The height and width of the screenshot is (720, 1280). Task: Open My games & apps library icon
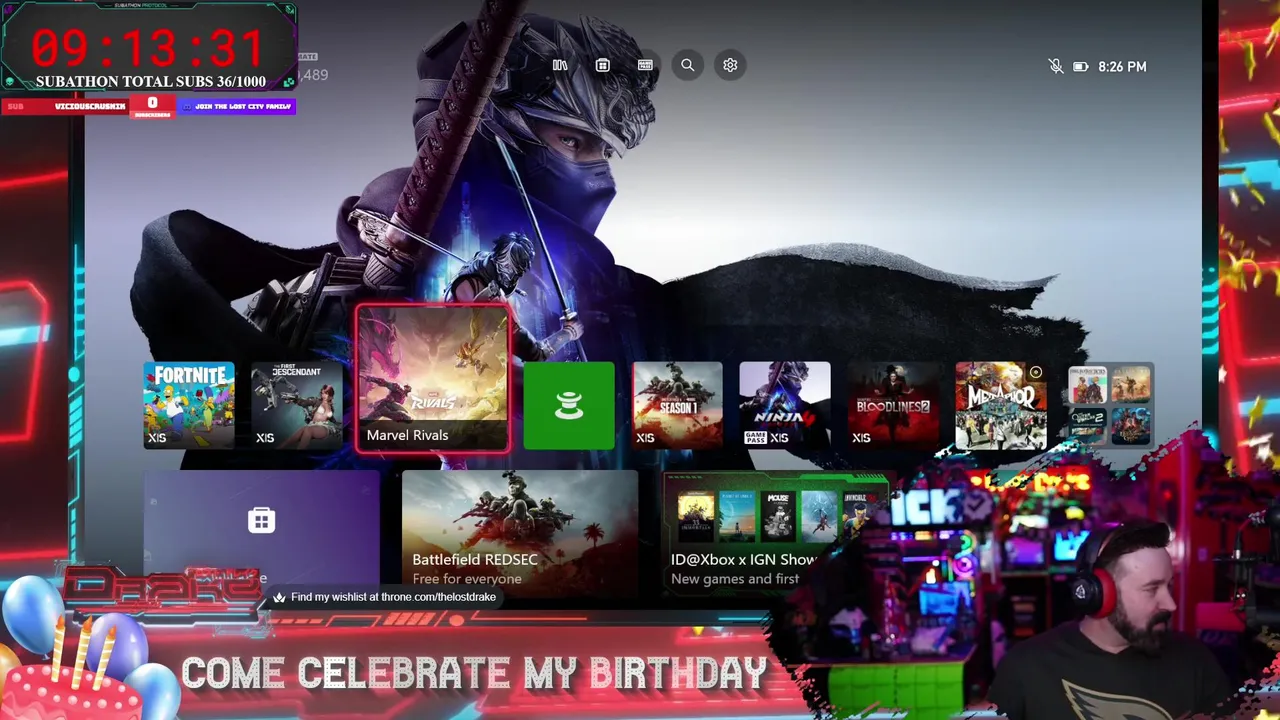pyautogui.click(x=560, y=65)
